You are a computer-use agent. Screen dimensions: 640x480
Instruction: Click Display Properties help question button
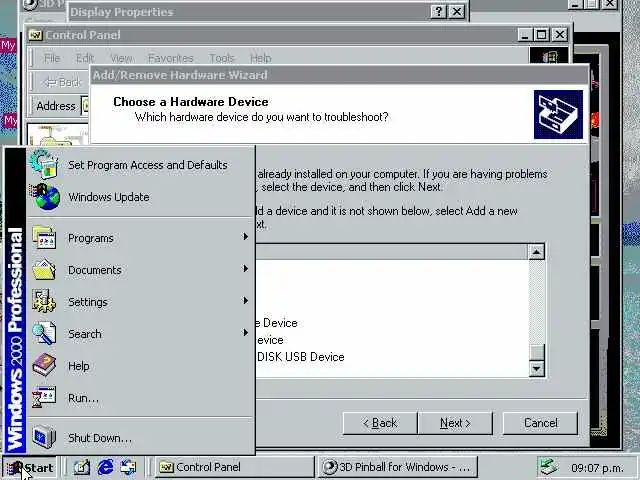438,11
